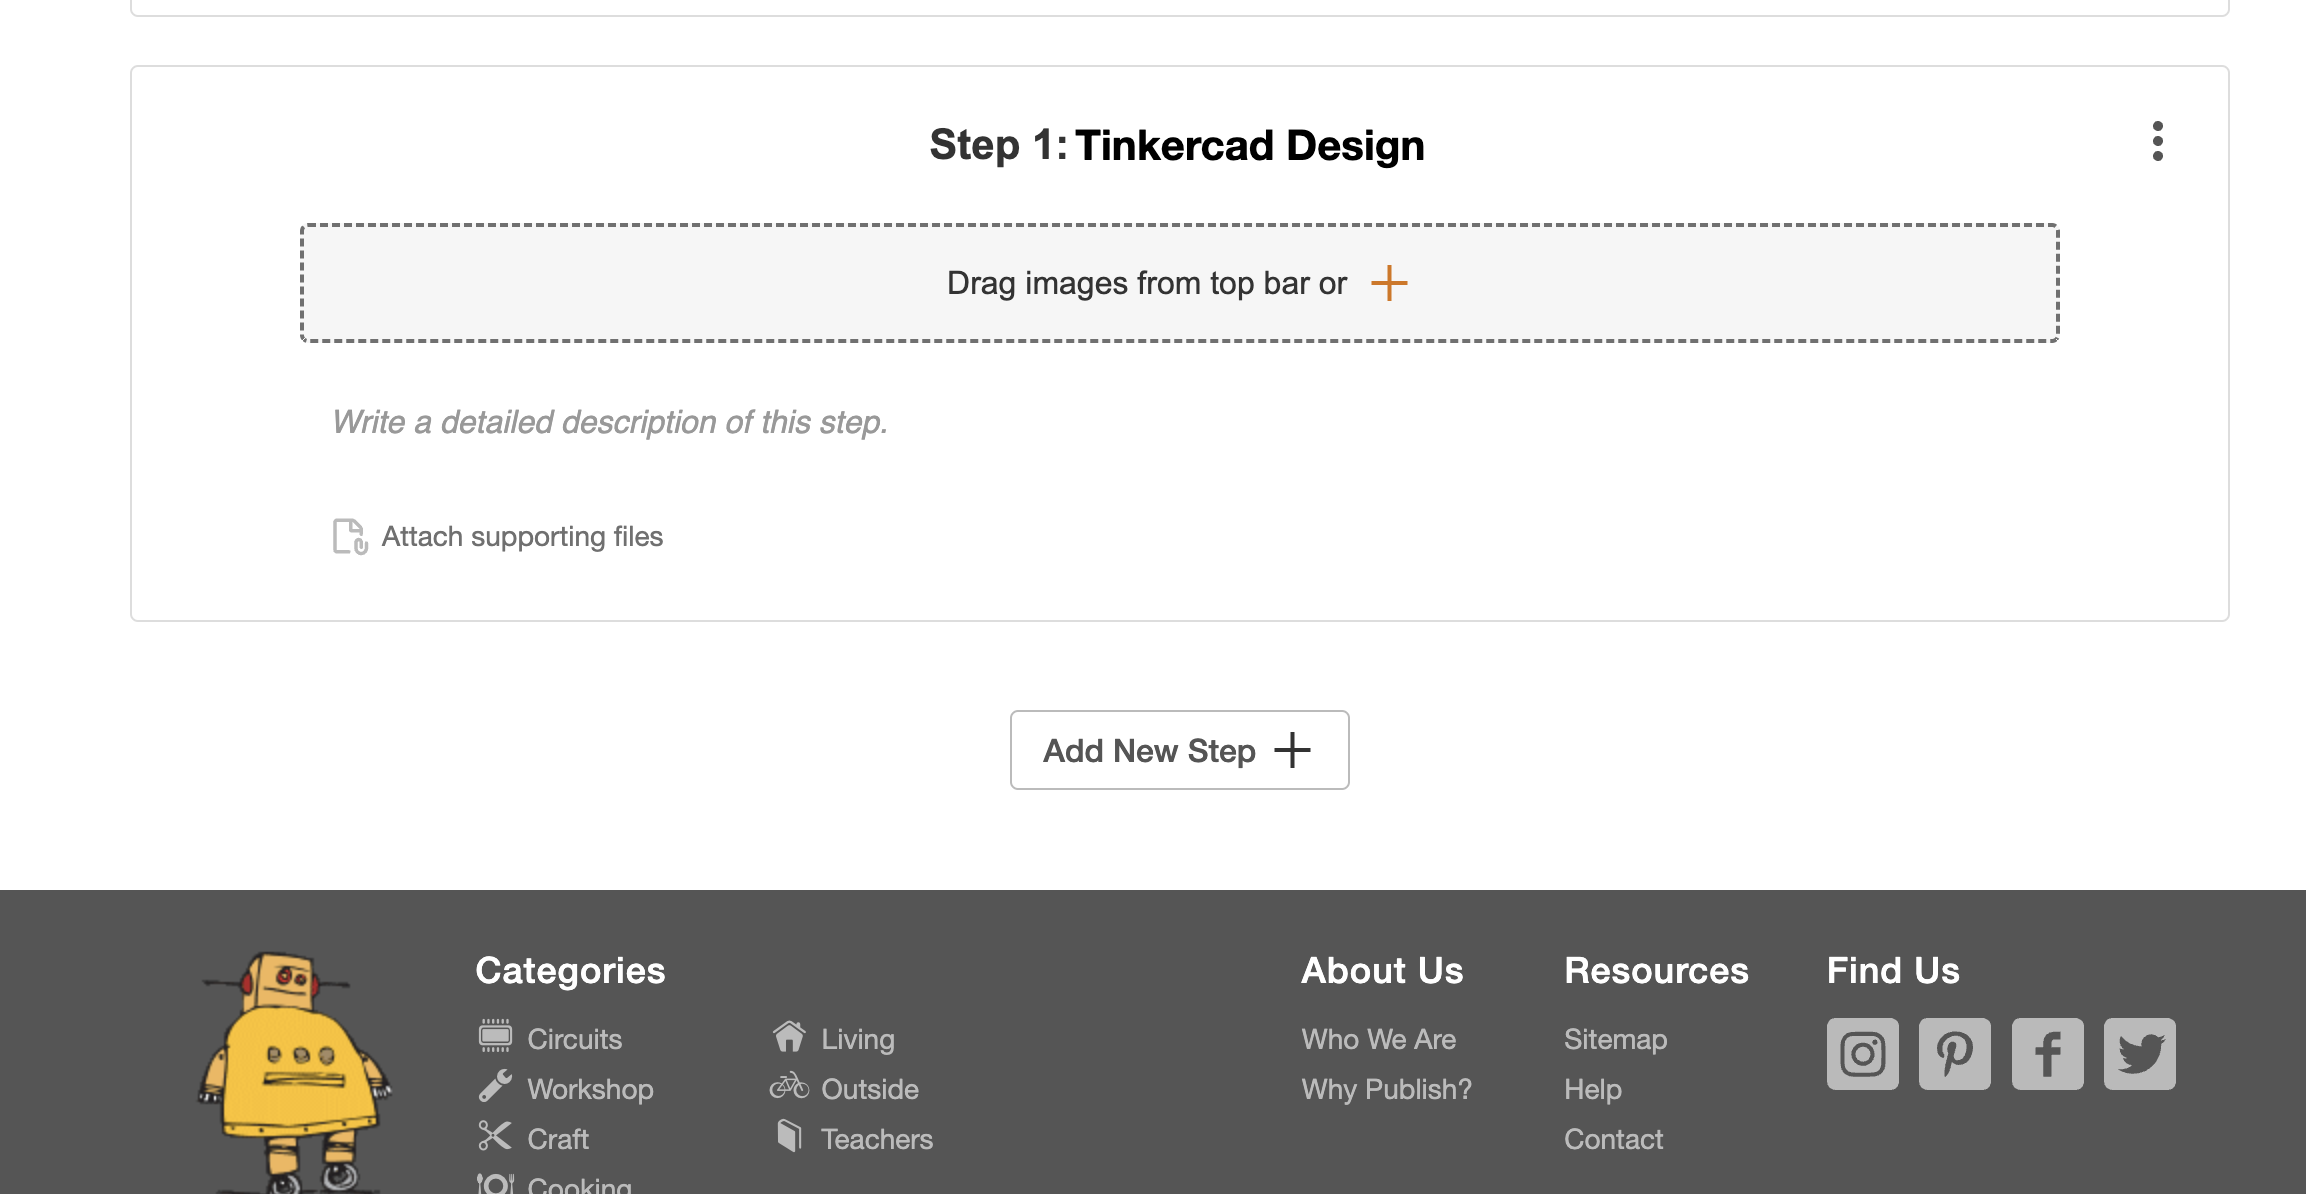
Task: Open Facebook footer icon
Action: (2047, 1054)
